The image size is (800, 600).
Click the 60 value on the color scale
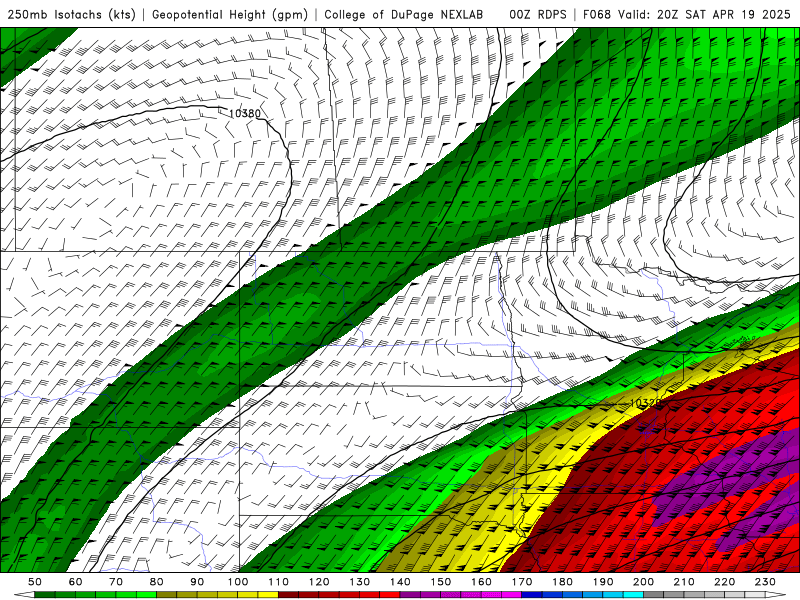[x=75, y=582]
